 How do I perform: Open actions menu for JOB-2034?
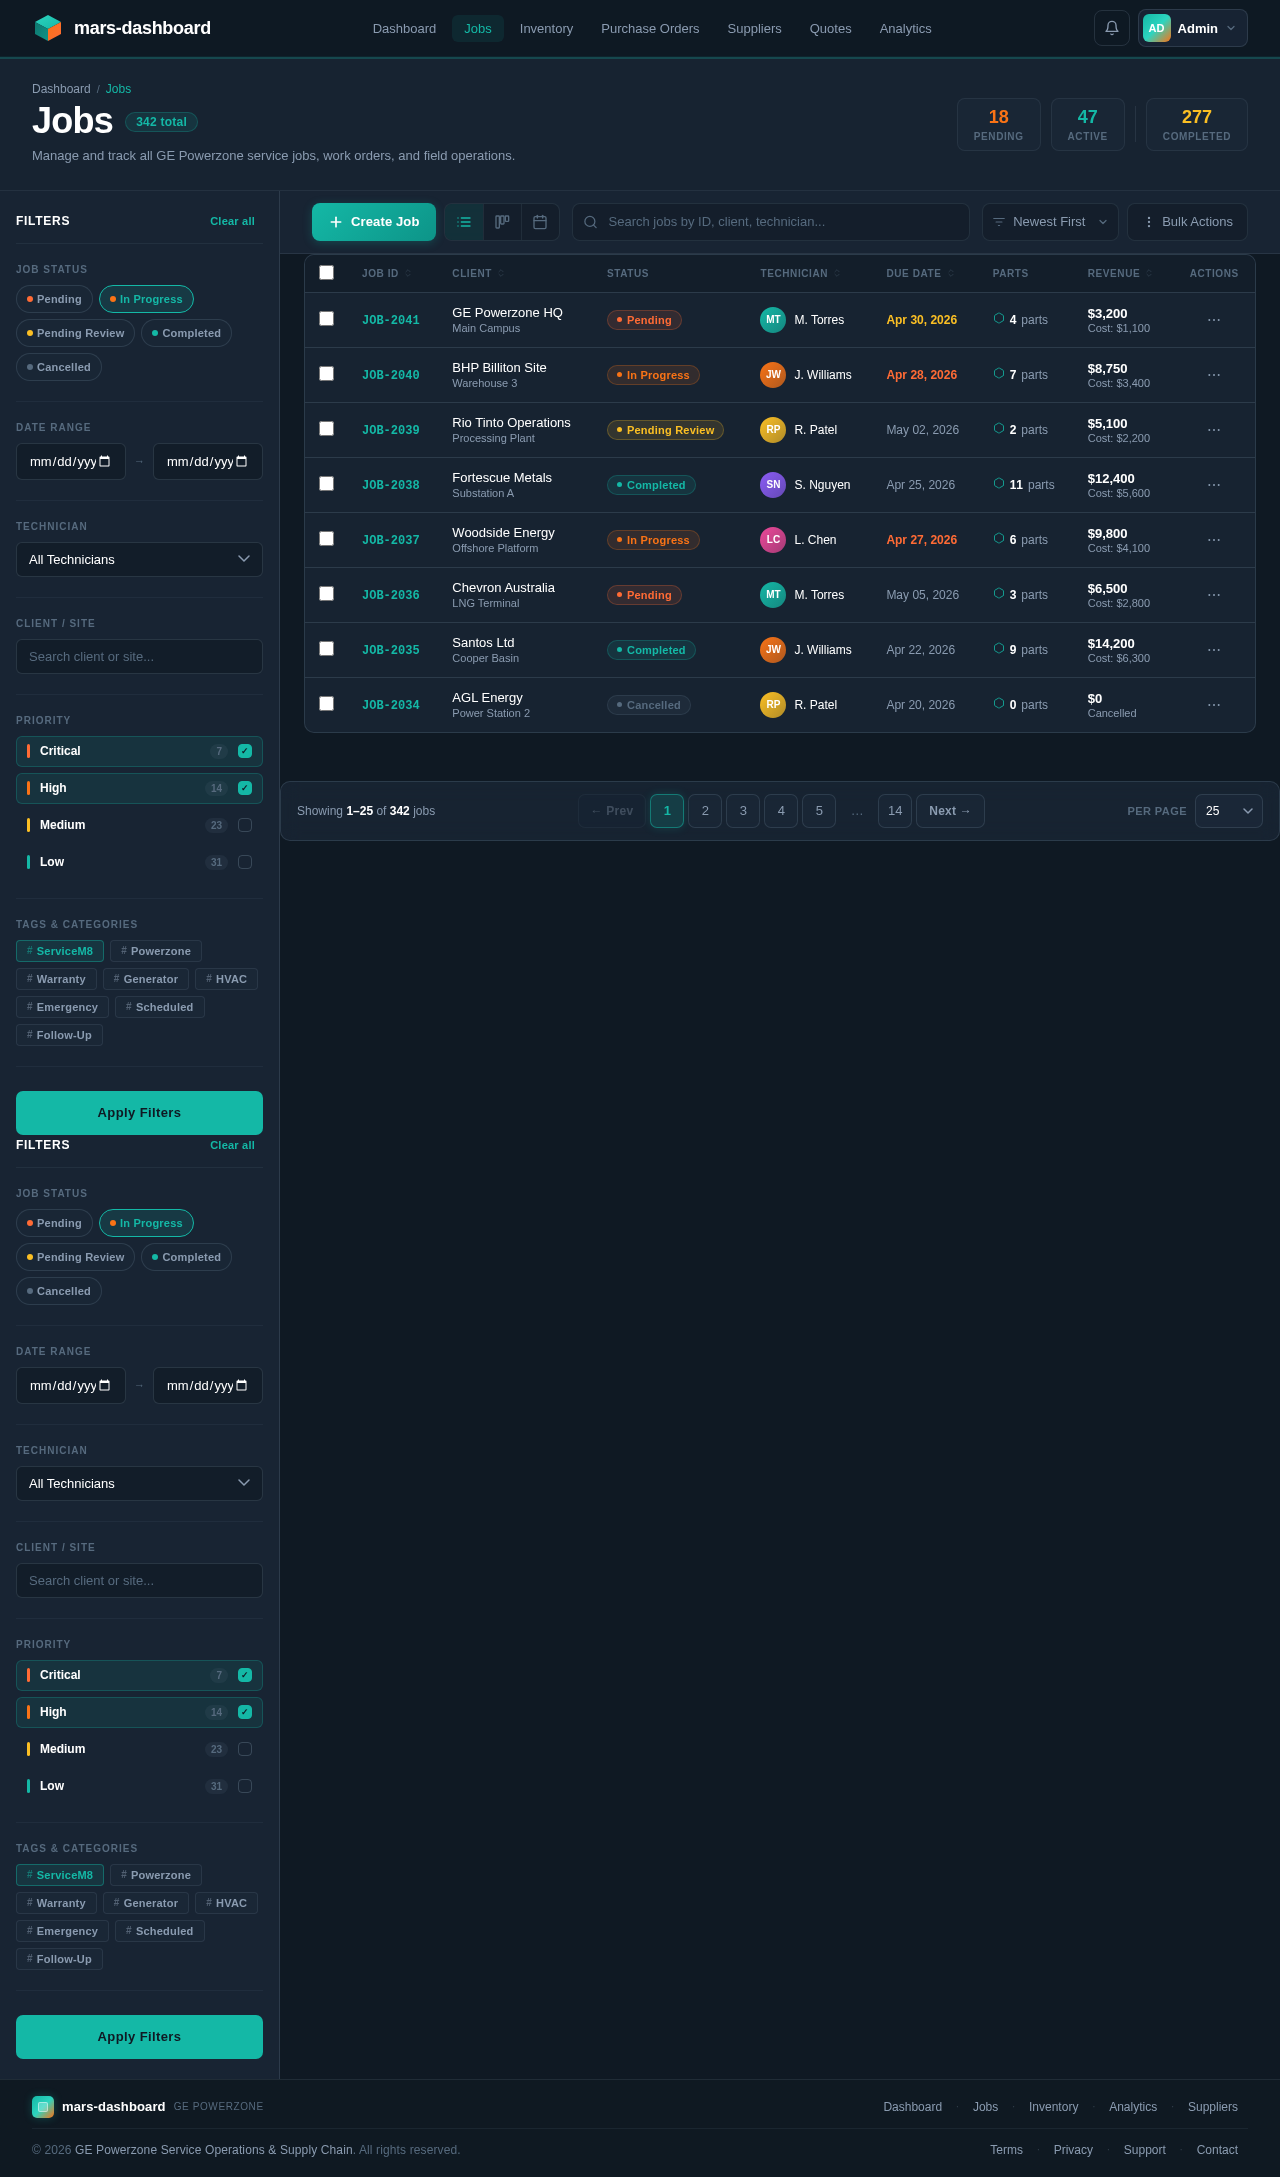pyautogui.click(x=1214, y=705)
